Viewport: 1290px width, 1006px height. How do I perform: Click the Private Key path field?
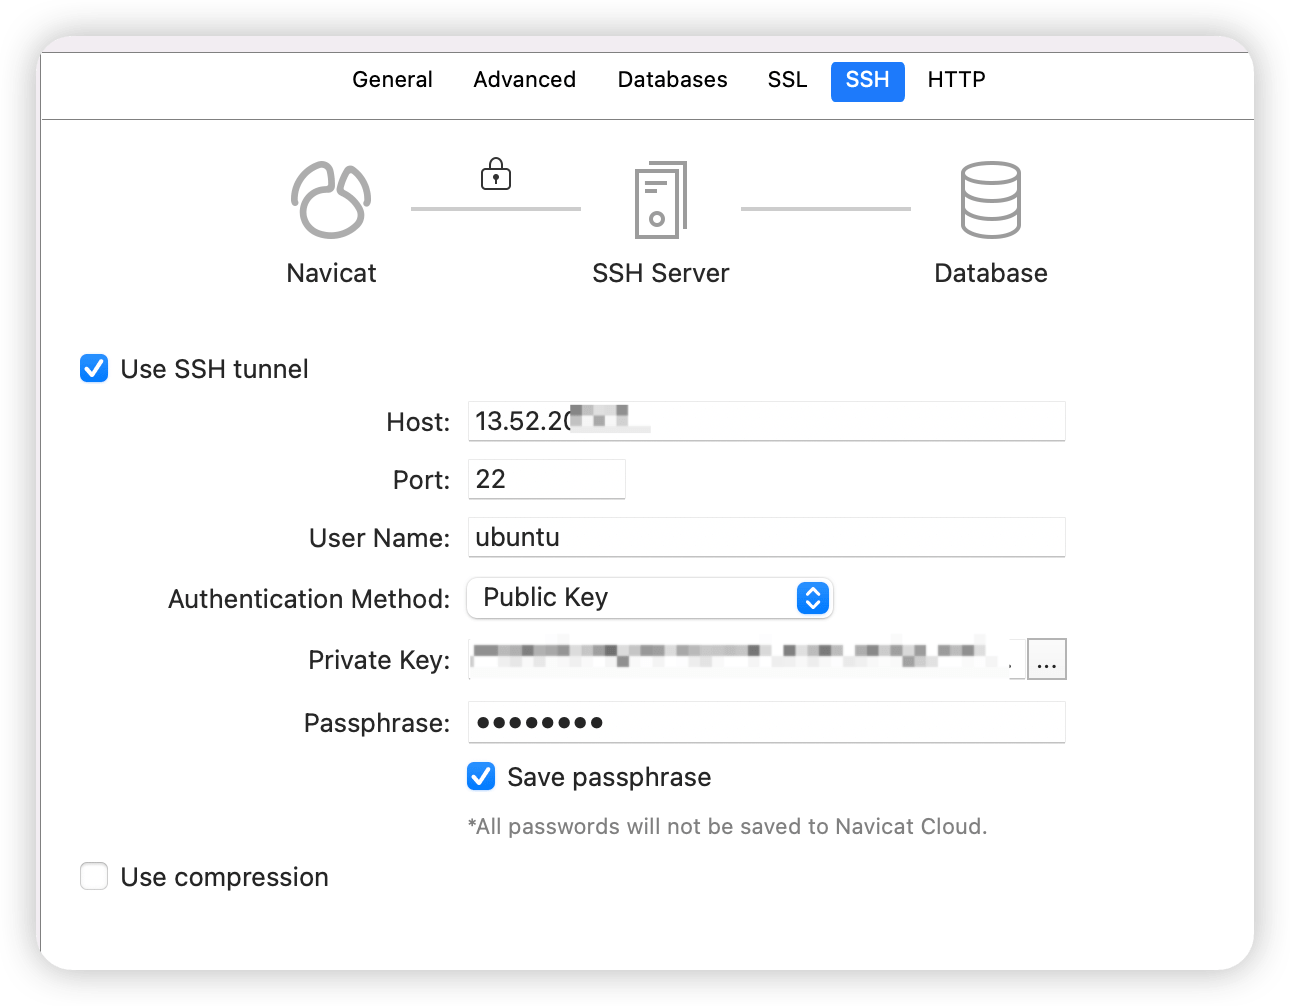click(747, 659)
